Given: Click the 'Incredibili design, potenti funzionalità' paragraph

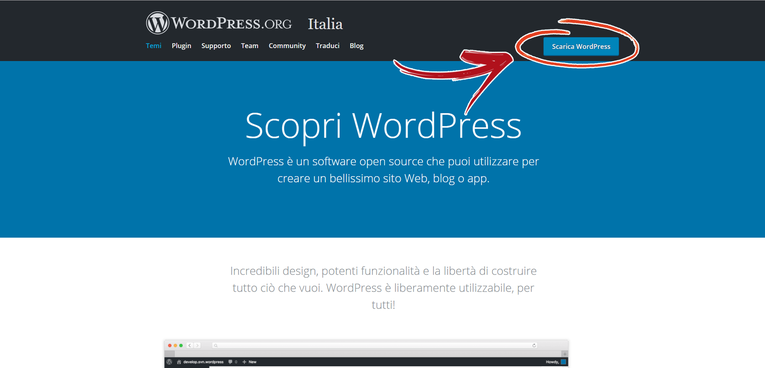Looking at the screenshot, I should point(383,288).
